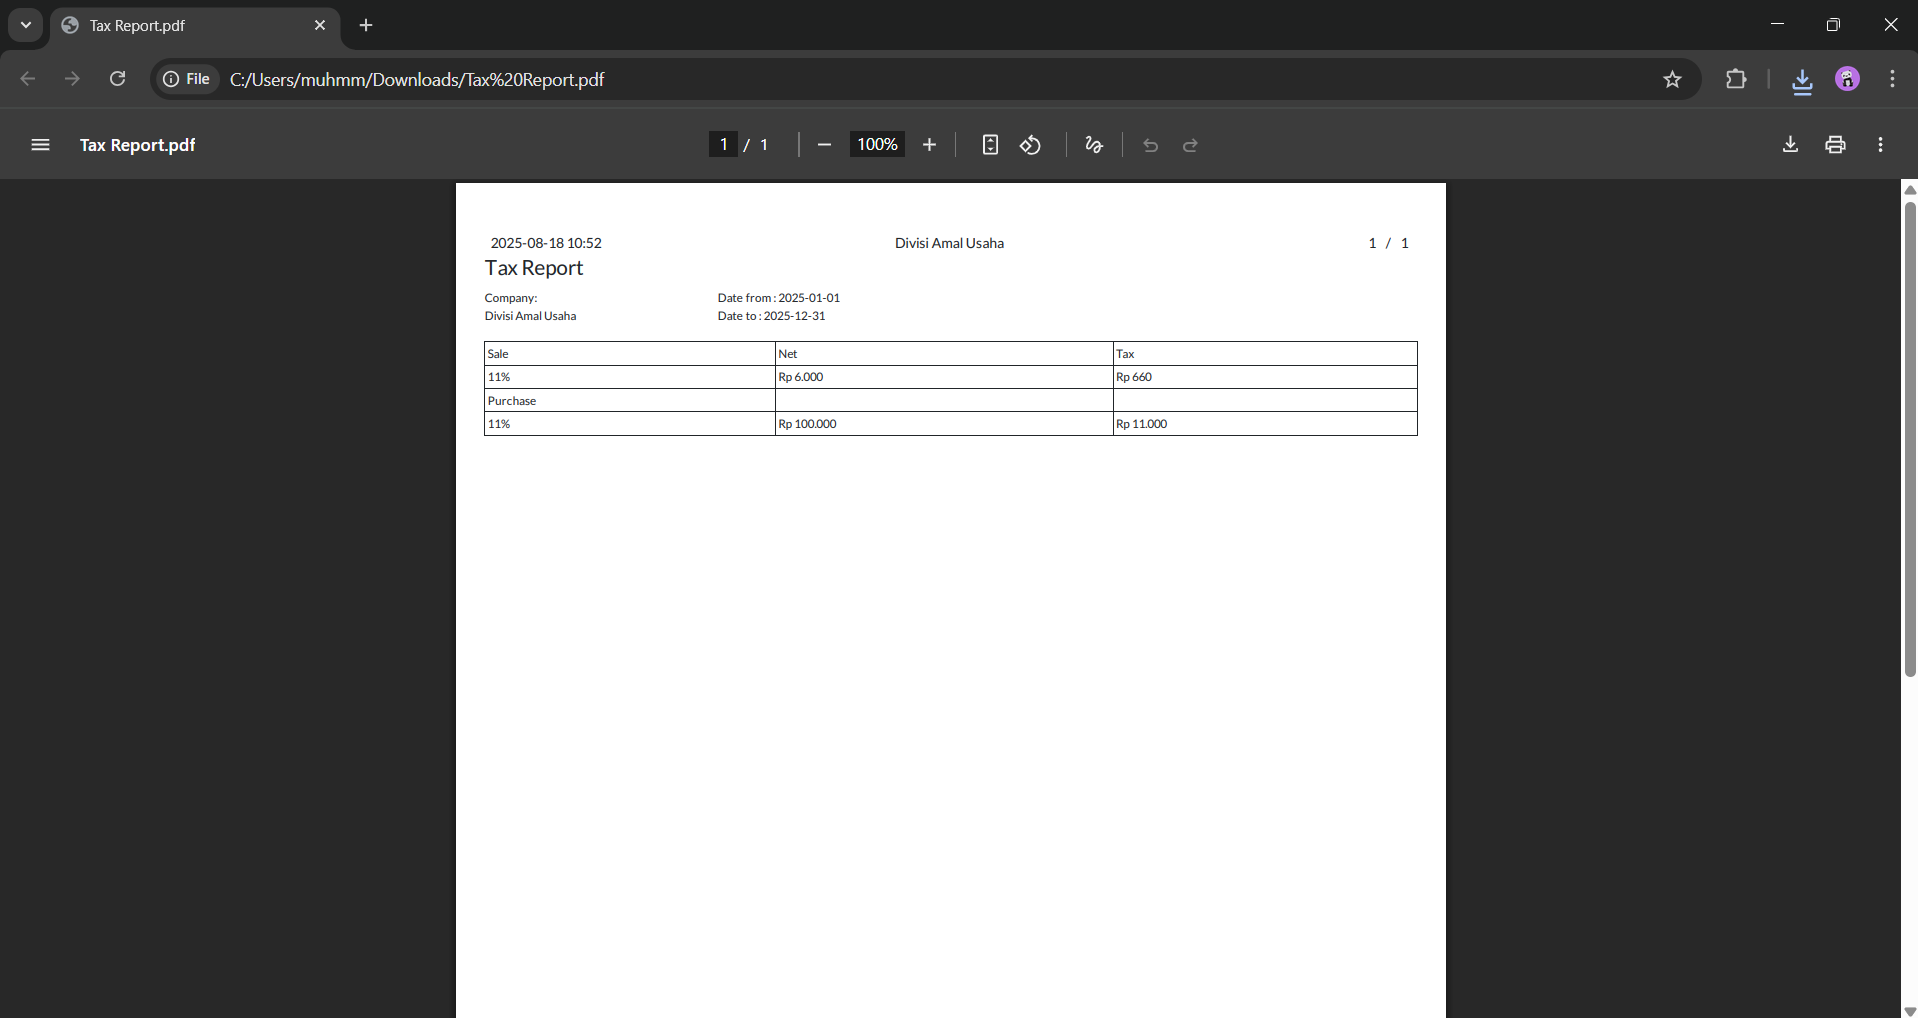Open the browser extensions menu
The height and width of the screenshot is (1018, 1918).
1736,79
